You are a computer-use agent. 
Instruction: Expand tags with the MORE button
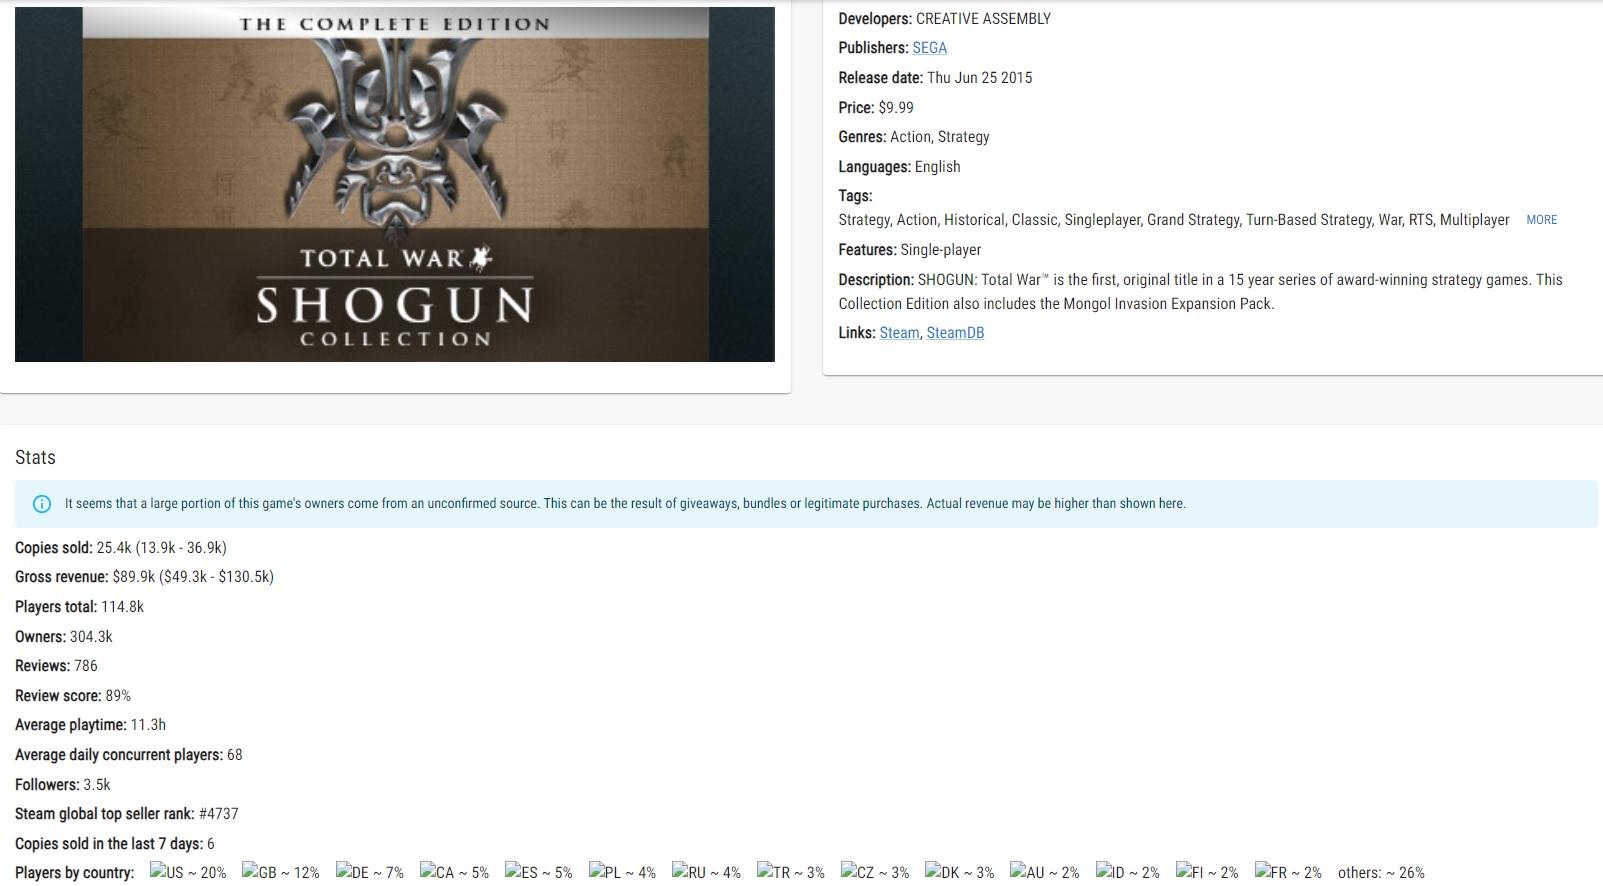pos(1541,220)
